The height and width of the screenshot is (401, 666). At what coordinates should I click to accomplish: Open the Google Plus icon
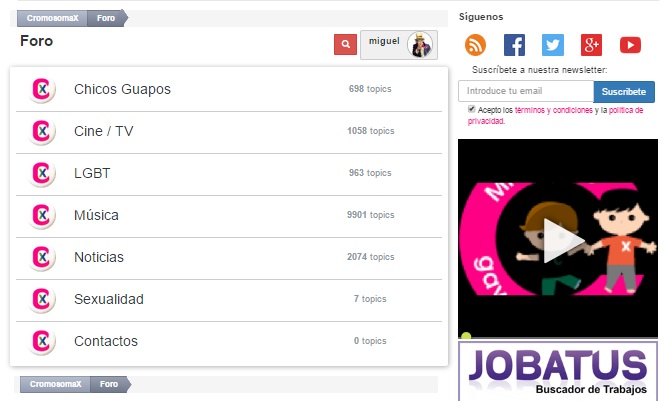[591, 45]
